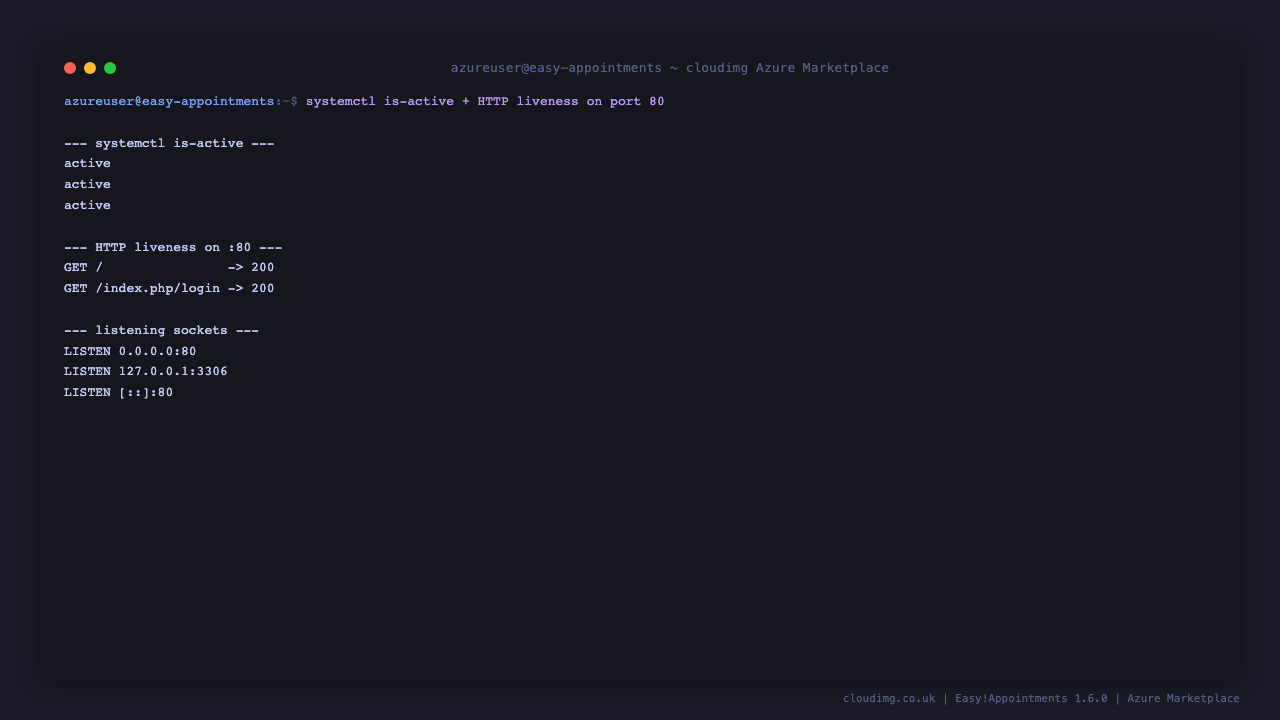Click the line 'LISTEN 0.0.0.0:80'
Image resolution: width=1280 pixels, height=720 pixels.
(130, 351)
